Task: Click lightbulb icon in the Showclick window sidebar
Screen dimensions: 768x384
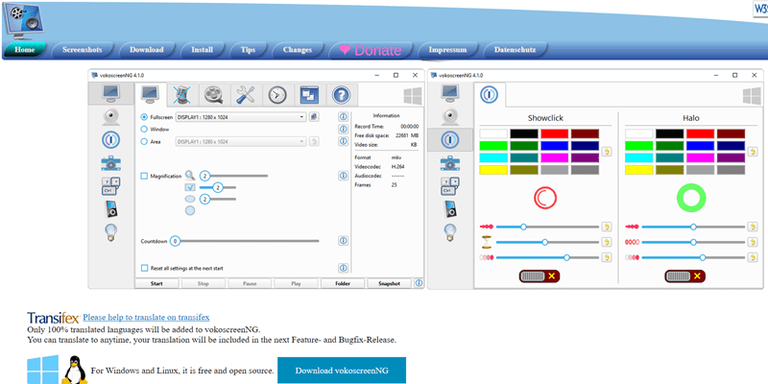Action: (451, 232)
